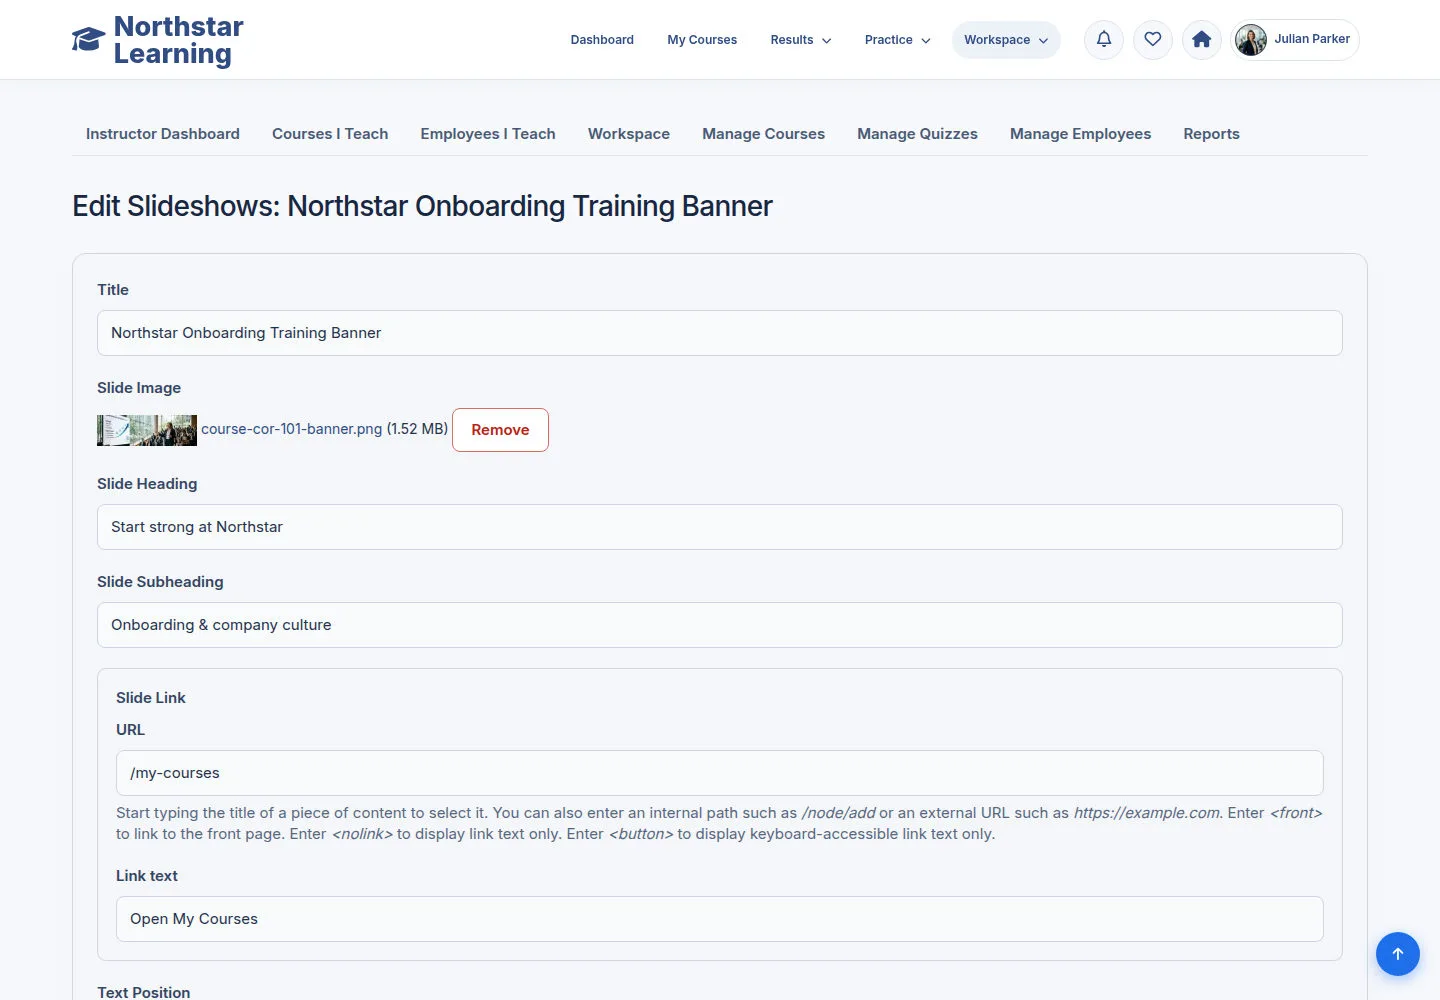This screenshot has width=1440, height=1000.
Task: Go to the home icon button
Action: click(1202, 40)
